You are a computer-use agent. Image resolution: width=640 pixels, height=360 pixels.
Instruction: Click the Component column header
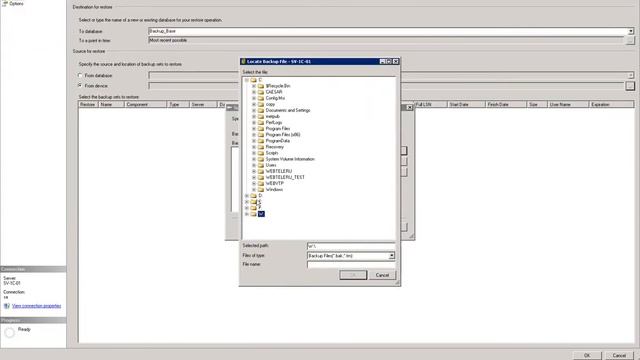[146, 105]
